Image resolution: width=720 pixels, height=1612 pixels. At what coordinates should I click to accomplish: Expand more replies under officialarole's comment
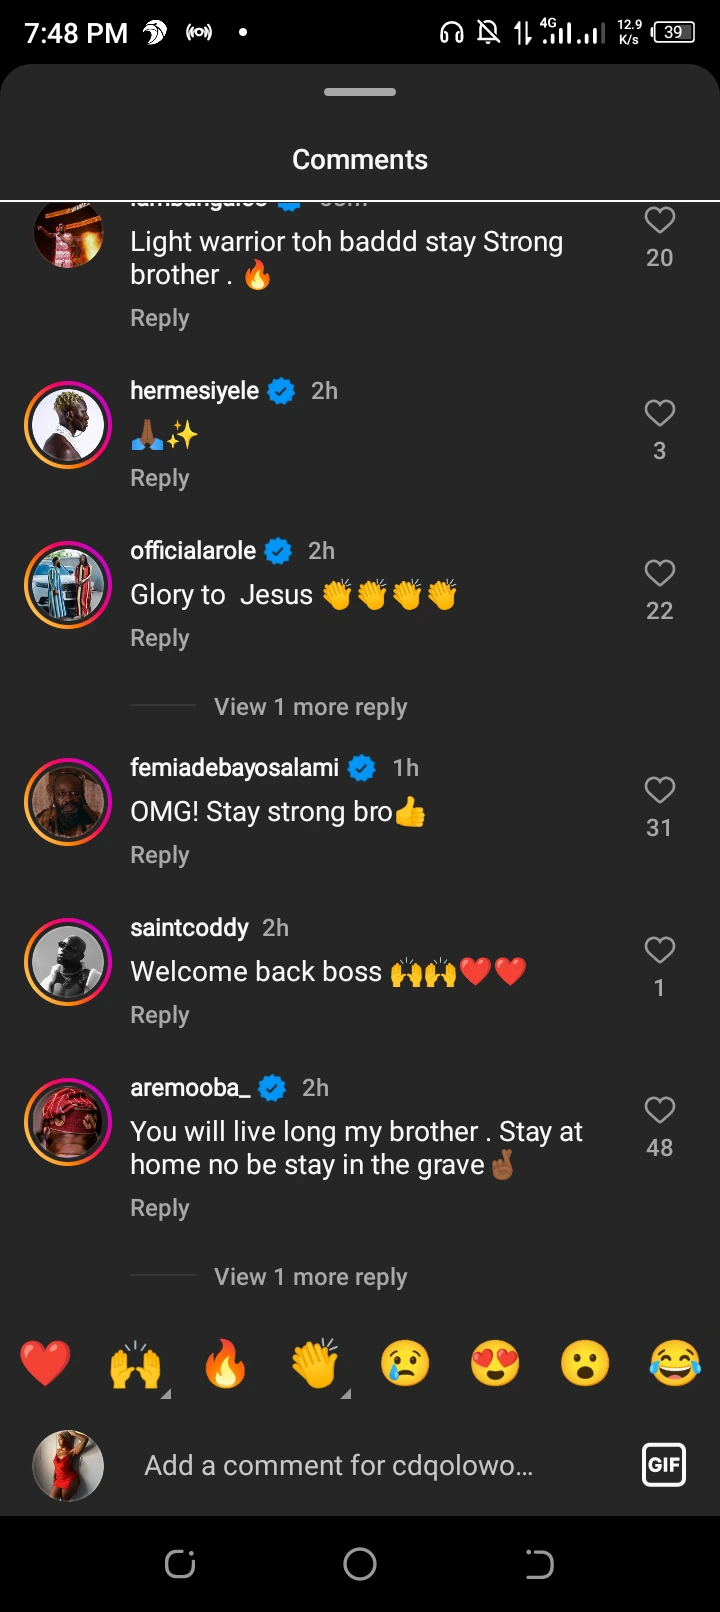tap(310, 707)
